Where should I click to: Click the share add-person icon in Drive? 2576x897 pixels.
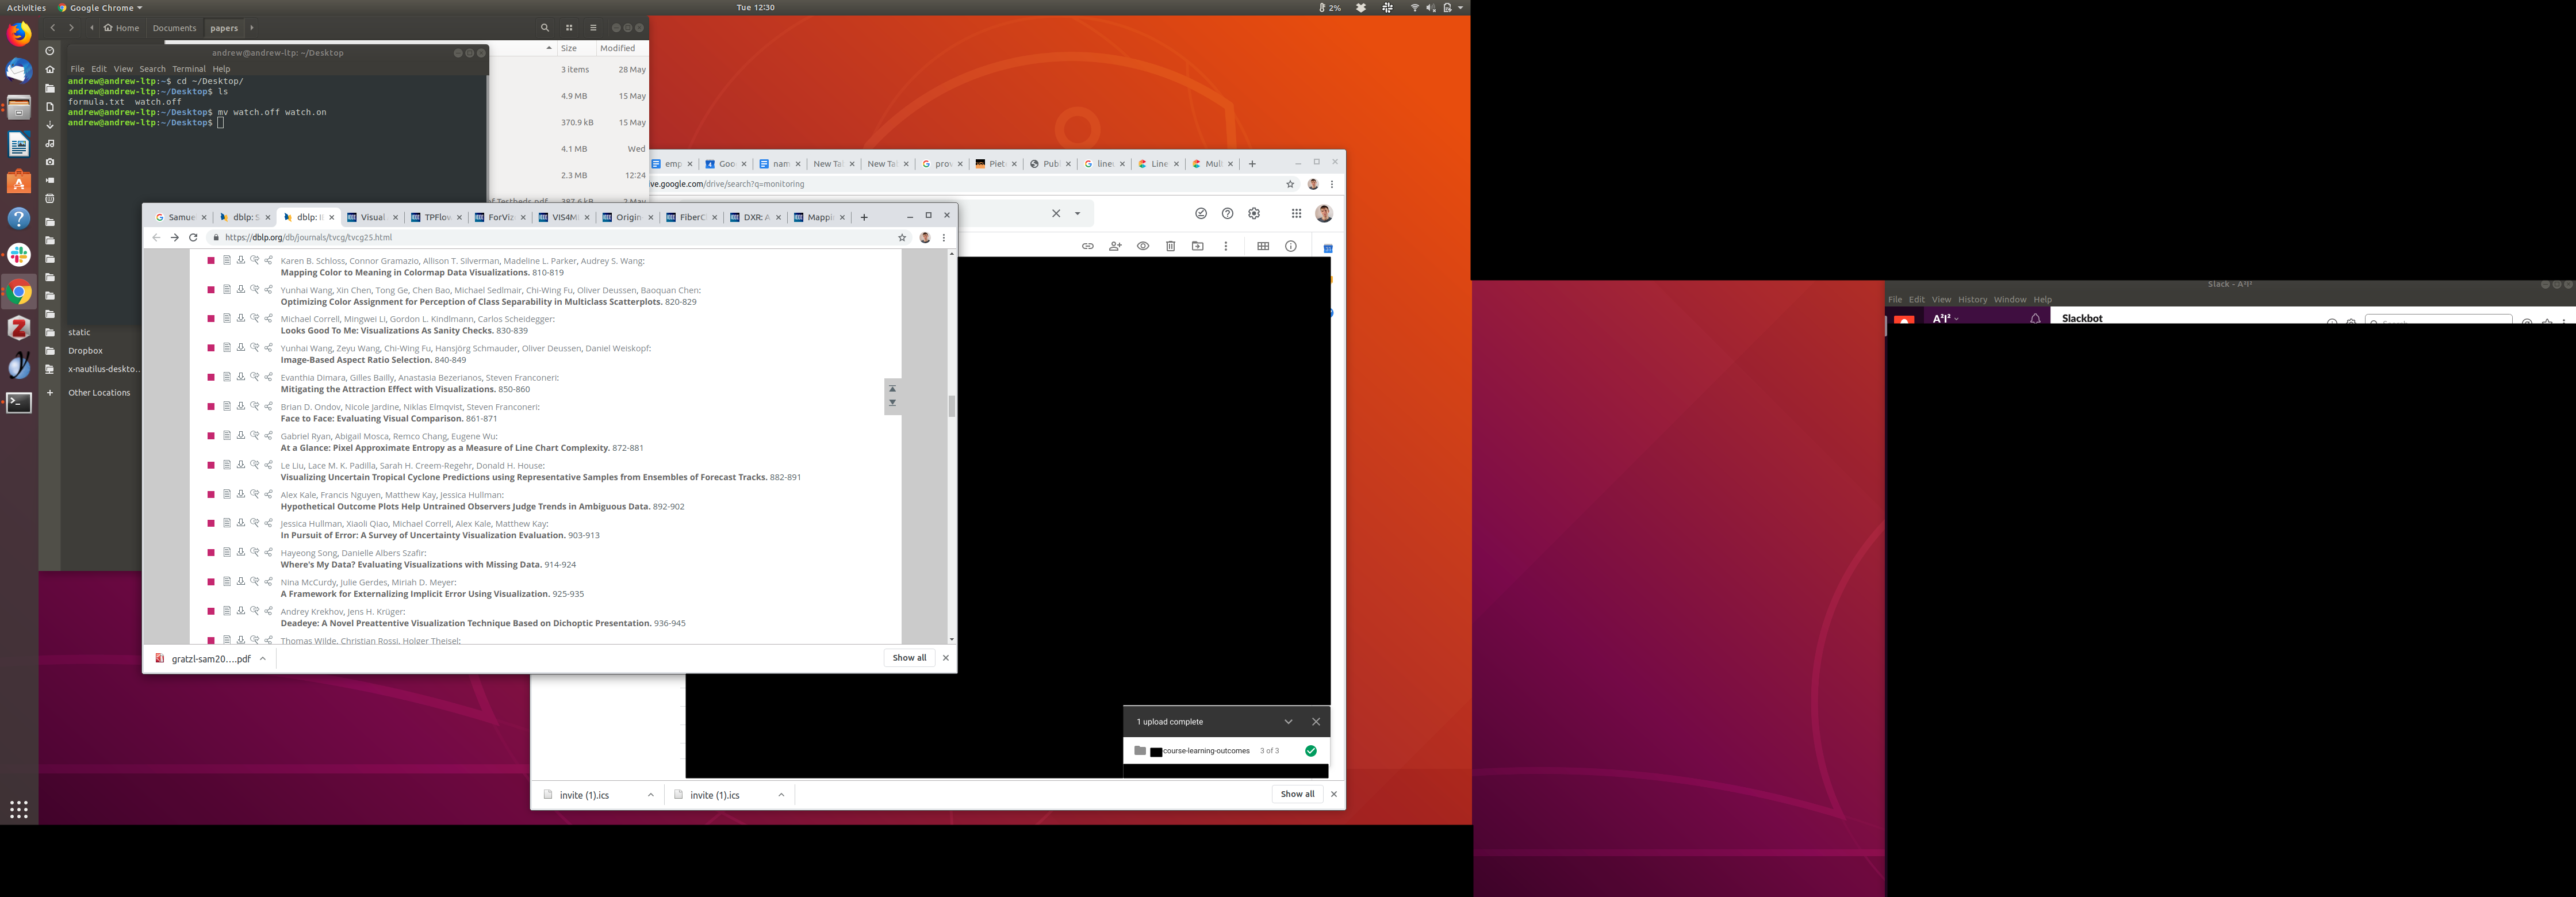1115,246
